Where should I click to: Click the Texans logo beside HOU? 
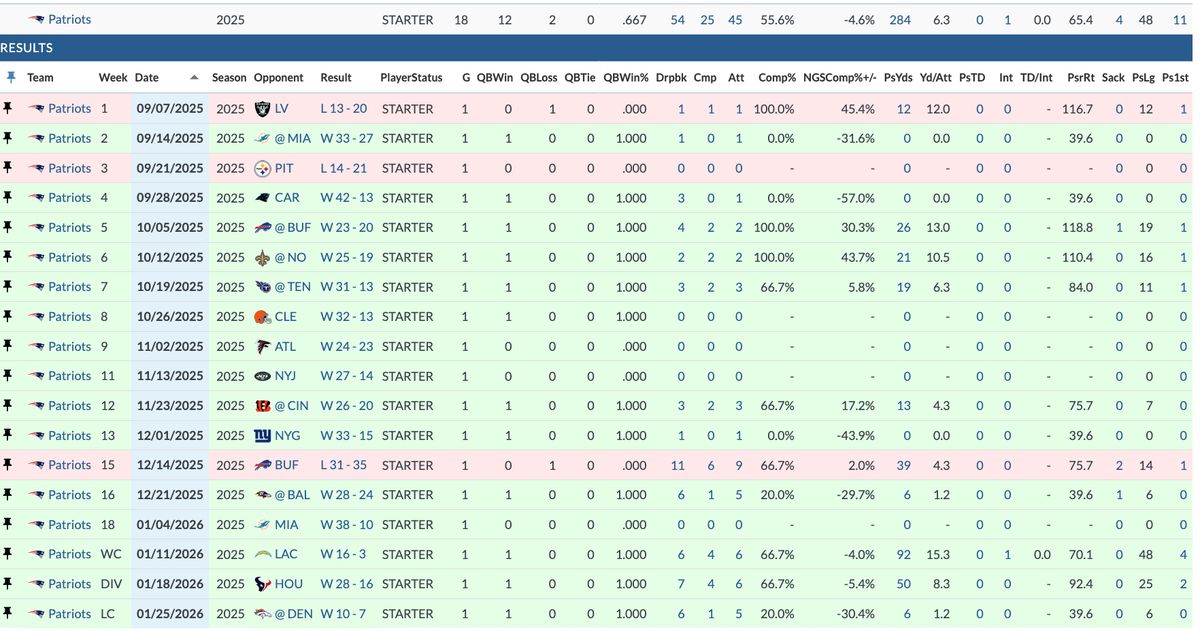(263, 584)
